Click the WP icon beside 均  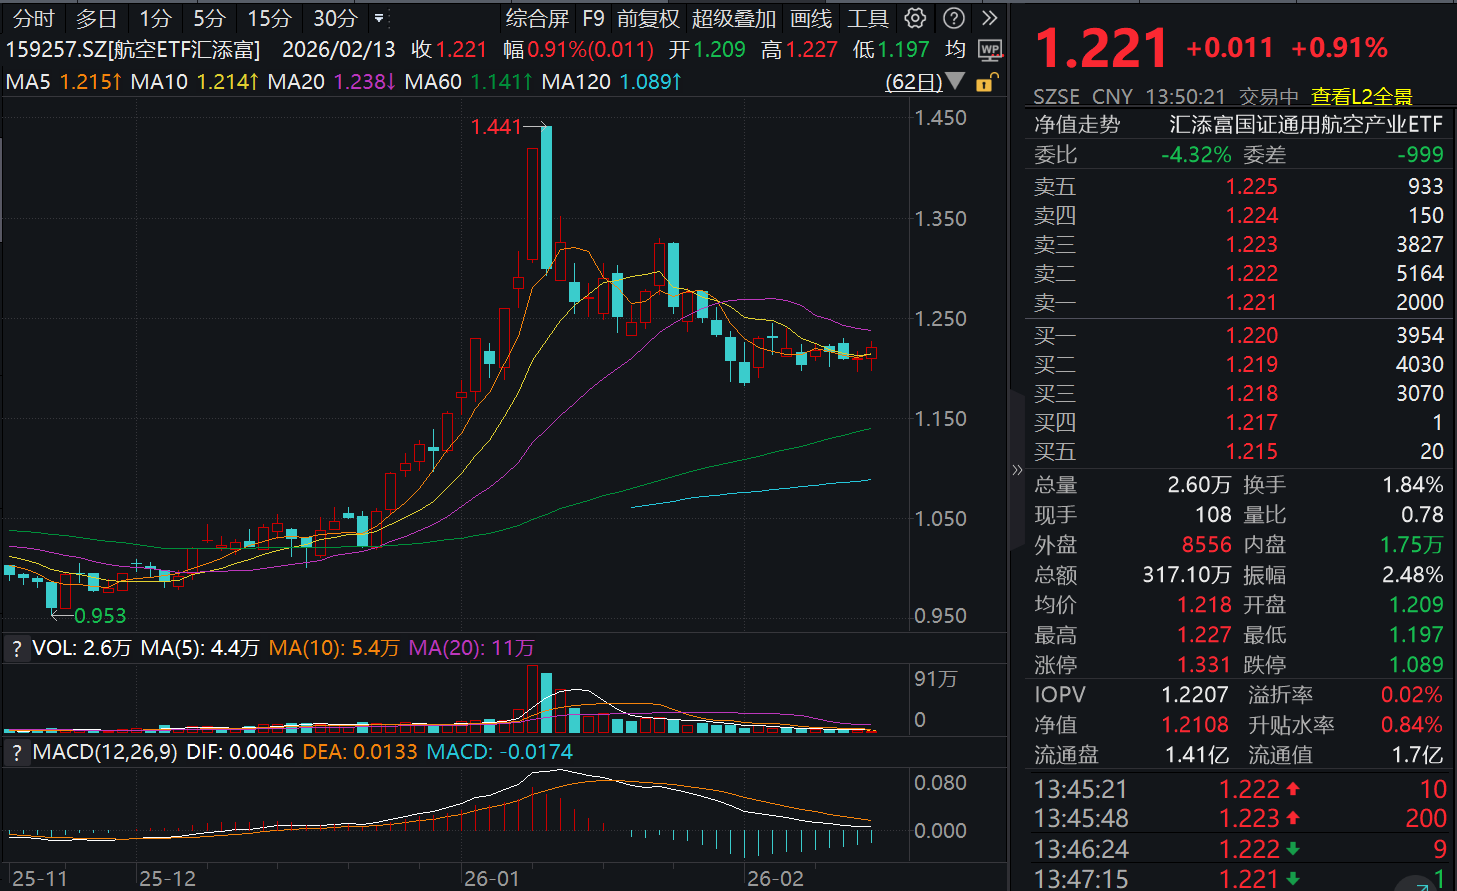coord(990,50)
